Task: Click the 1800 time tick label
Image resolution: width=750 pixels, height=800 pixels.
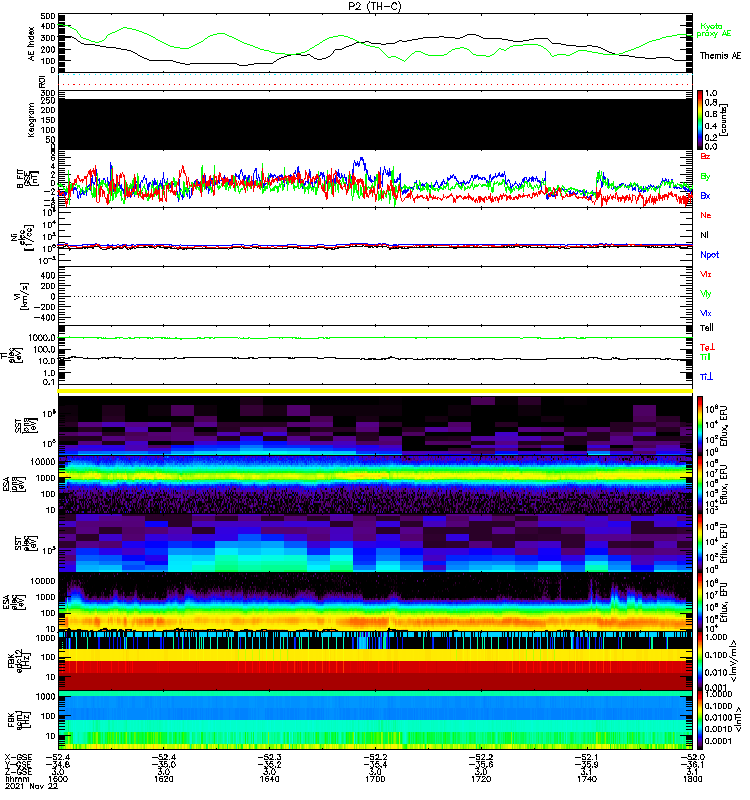Action: [x=692, y=779]
